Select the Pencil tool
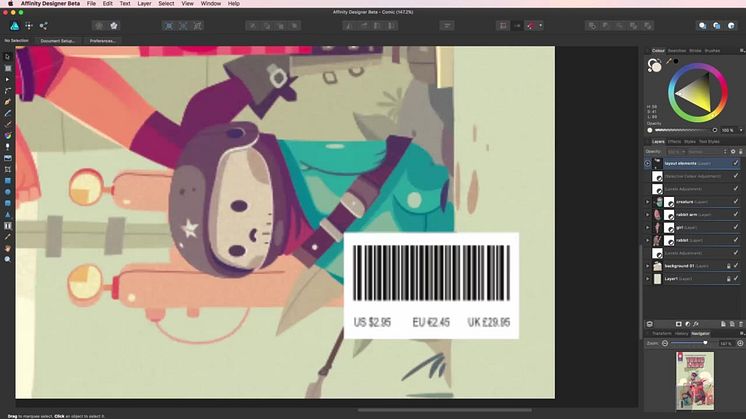746x419 pixels. (7, 113)
